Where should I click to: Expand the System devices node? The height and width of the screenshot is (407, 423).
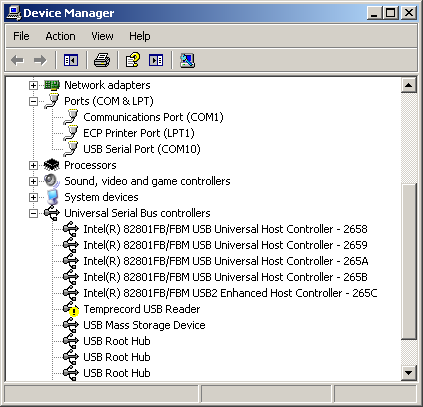pyautogui.click(x=33, y=197)
